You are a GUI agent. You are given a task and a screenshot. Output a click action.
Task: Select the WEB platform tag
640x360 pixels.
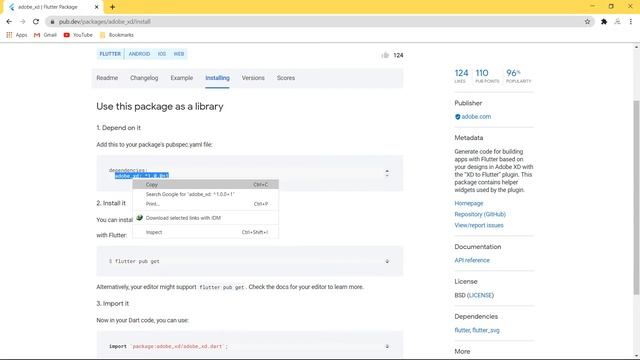click(179, 54)
